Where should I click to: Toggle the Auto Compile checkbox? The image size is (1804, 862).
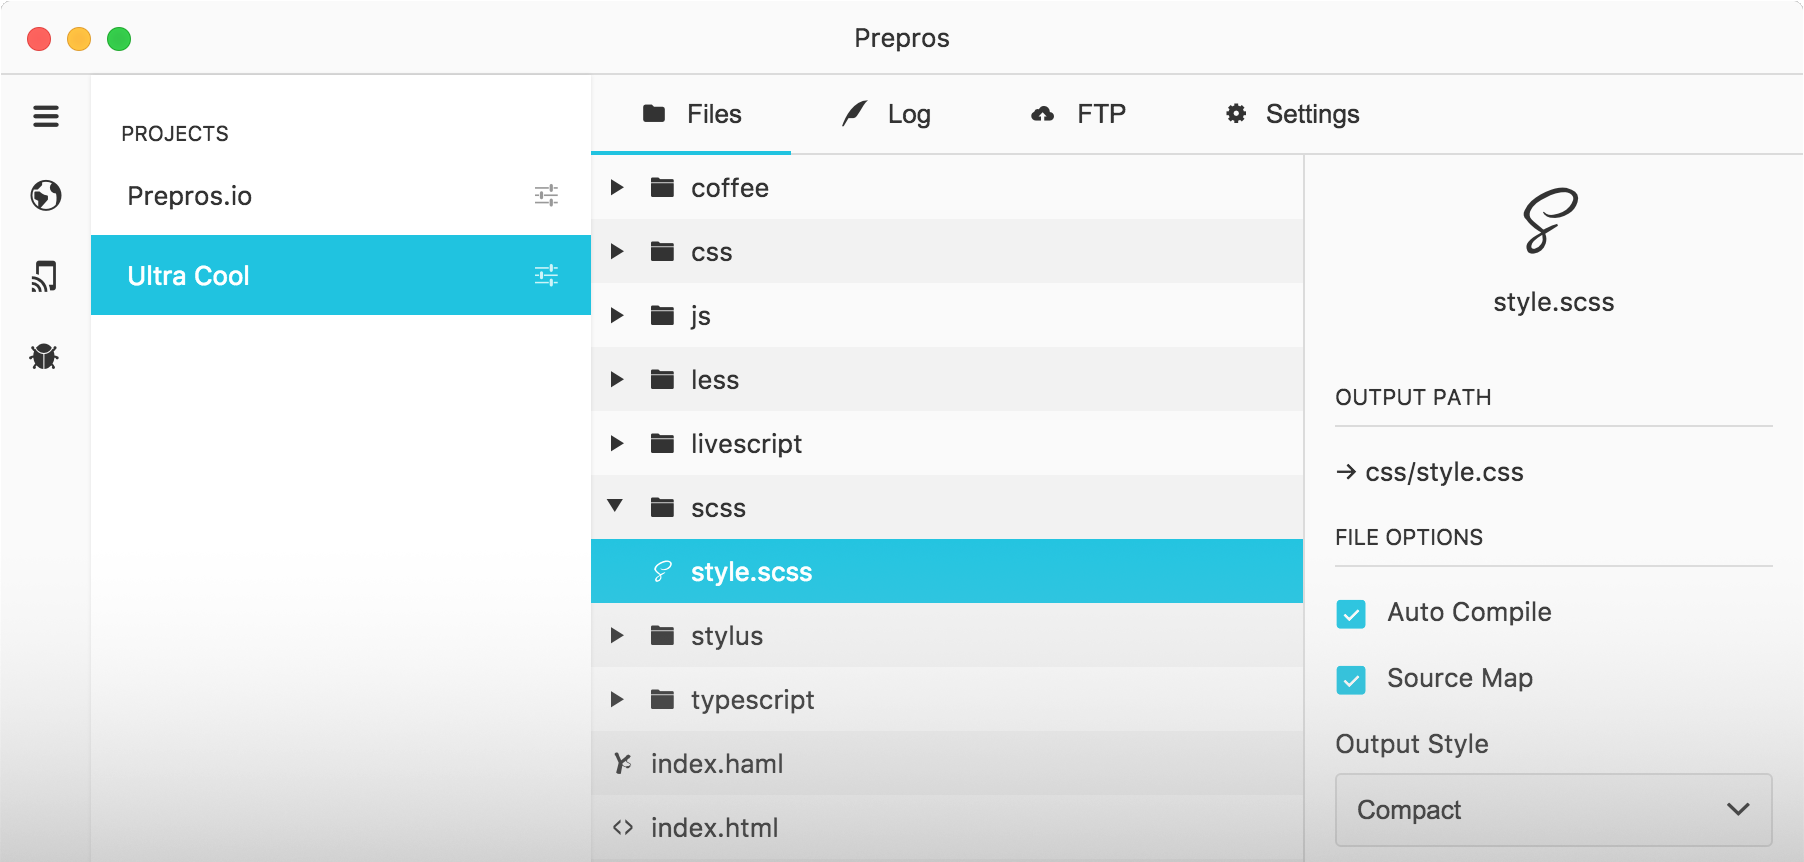tap(1351, 614)
